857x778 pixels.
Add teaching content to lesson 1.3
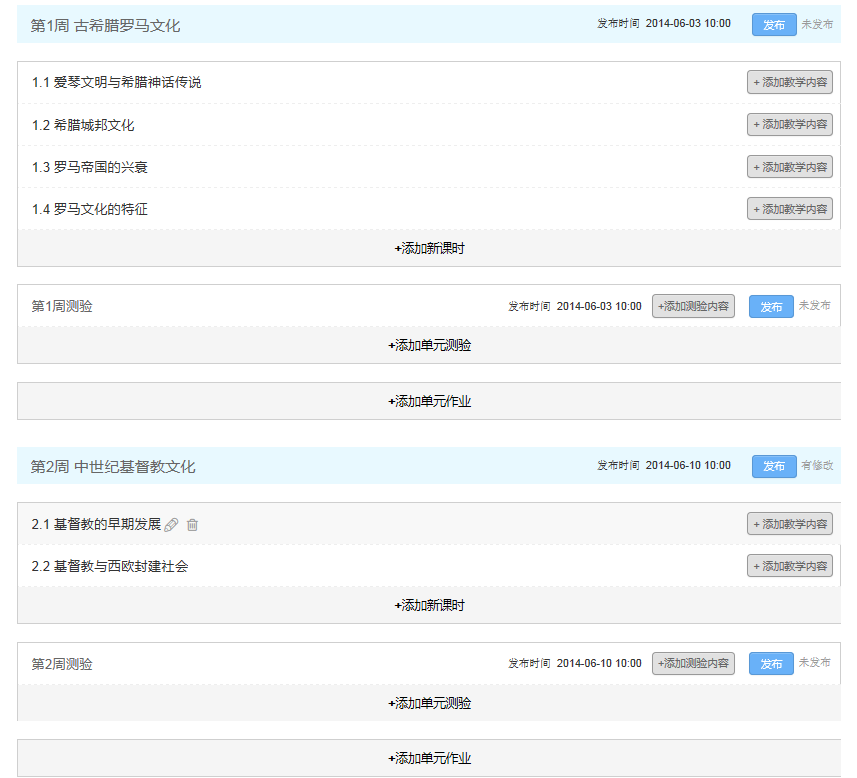click(x=790, y=167)
